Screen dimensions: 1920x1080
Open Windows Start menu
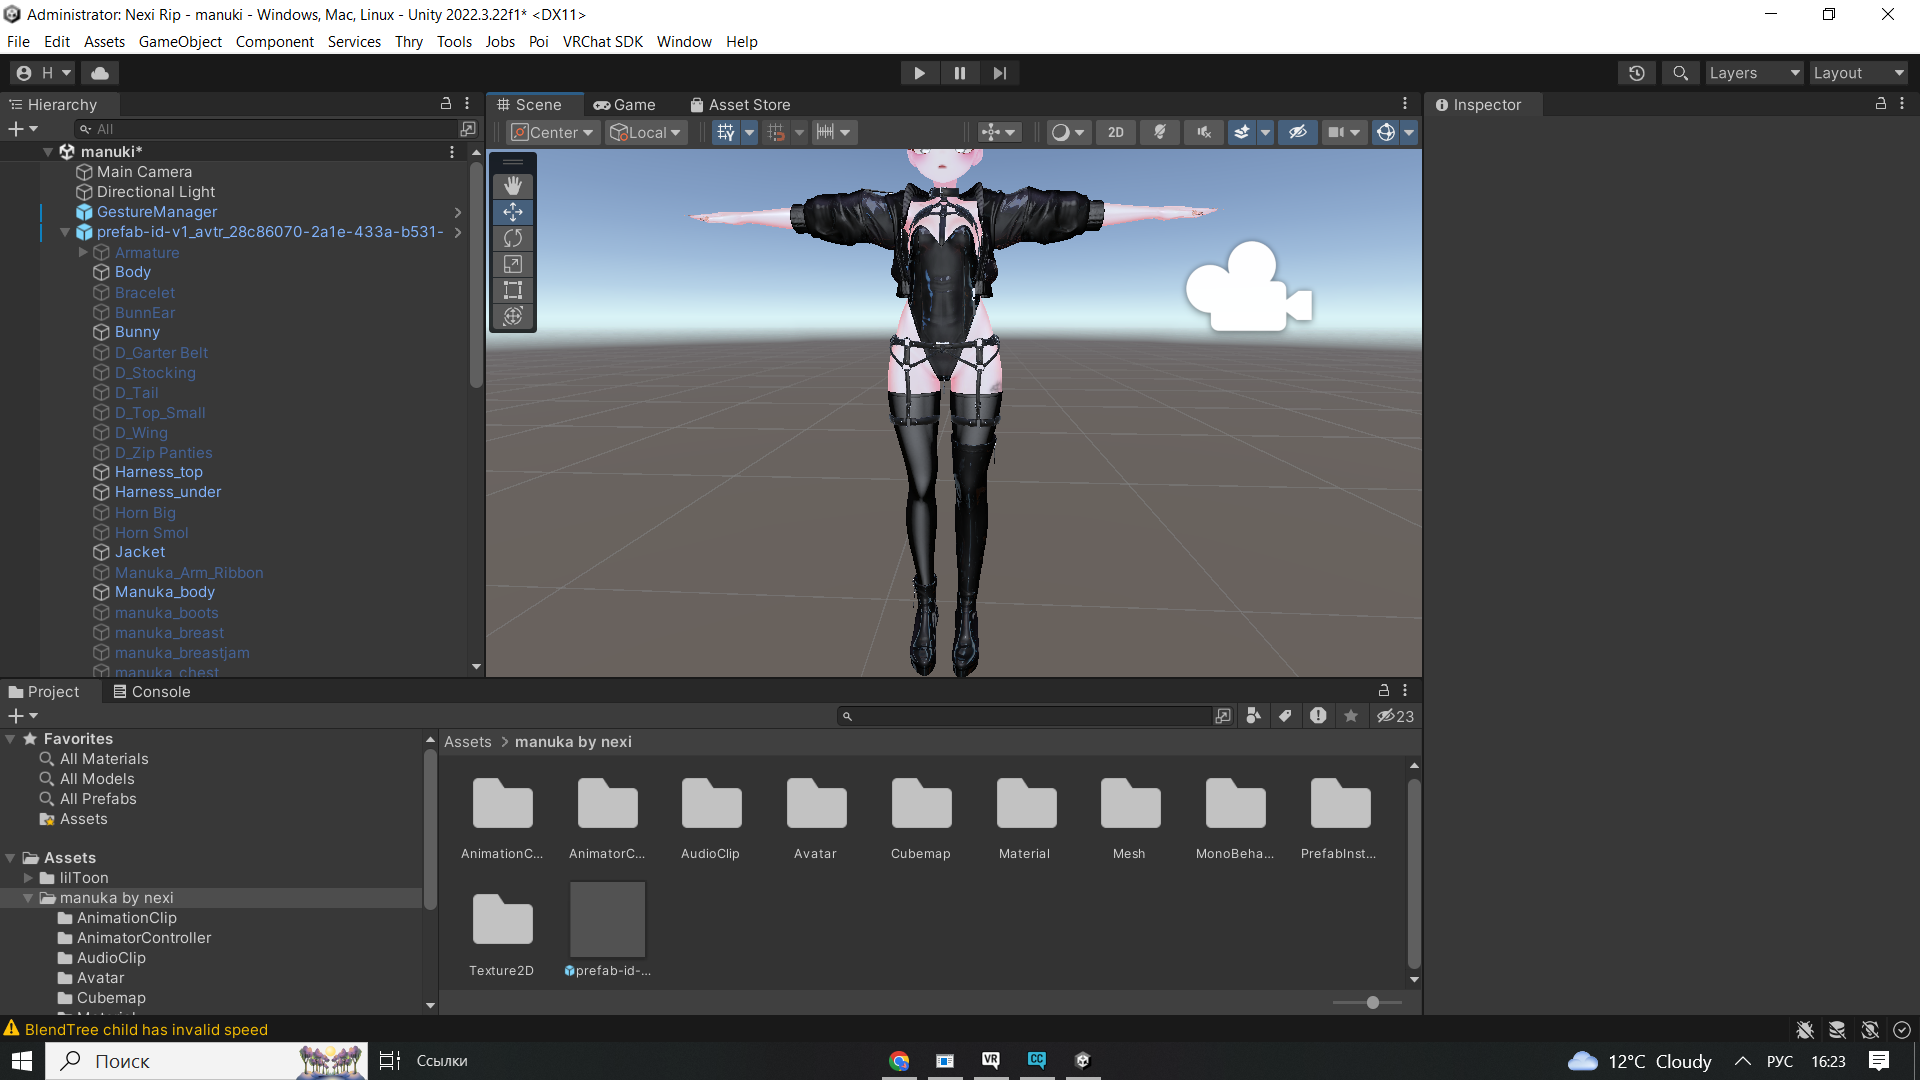[22, 1061]
